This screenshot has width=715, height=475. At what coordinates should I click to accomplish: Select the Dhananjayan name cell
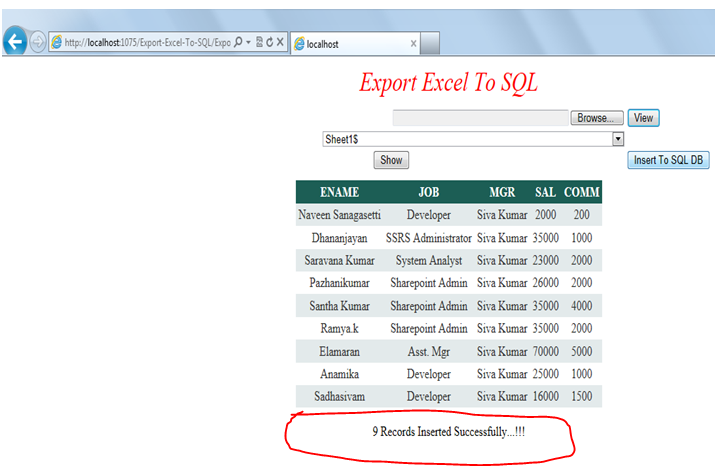[x=339, y=238]
